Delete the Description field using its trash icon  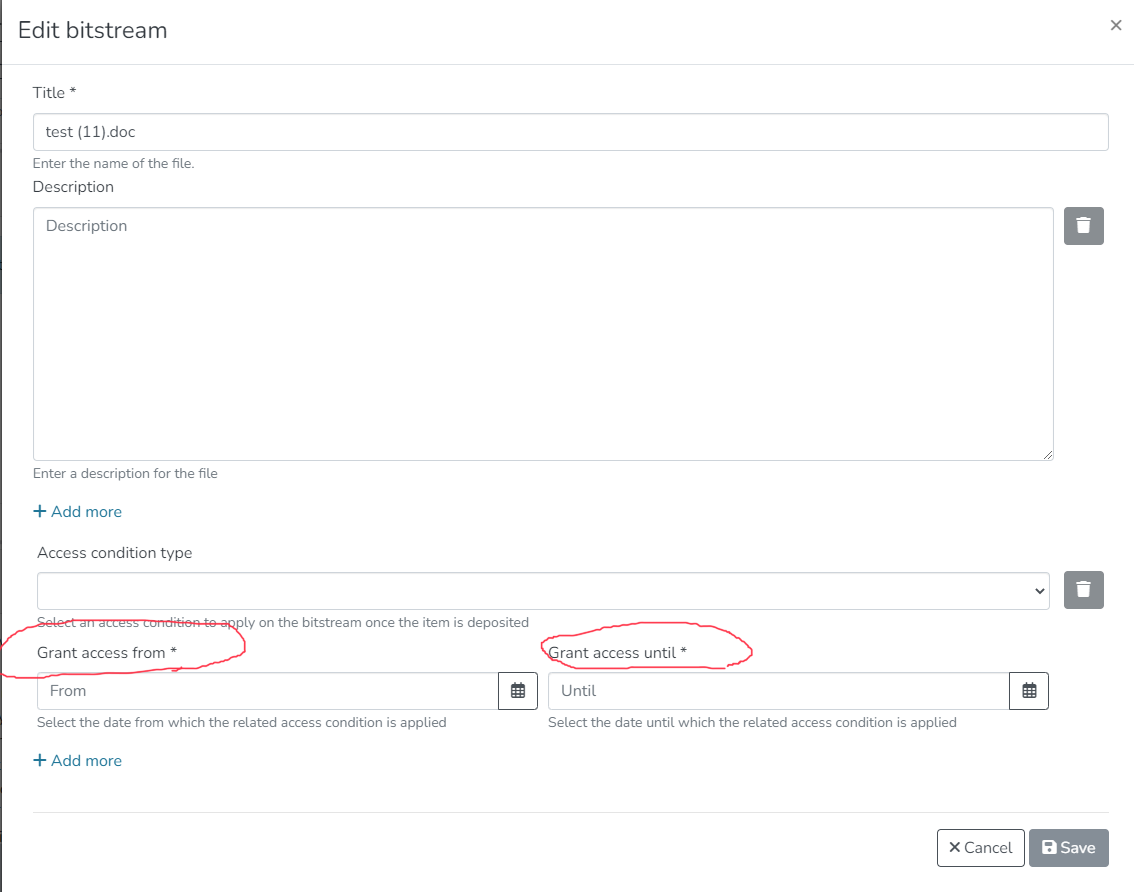pos(1083,226)
